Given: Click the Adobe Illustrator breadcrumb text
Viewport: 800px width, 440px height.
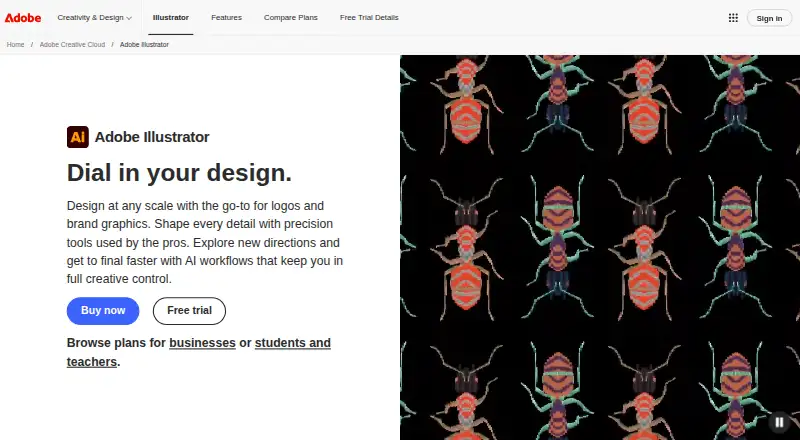Looking at the screenshot, I should point(144,45).
